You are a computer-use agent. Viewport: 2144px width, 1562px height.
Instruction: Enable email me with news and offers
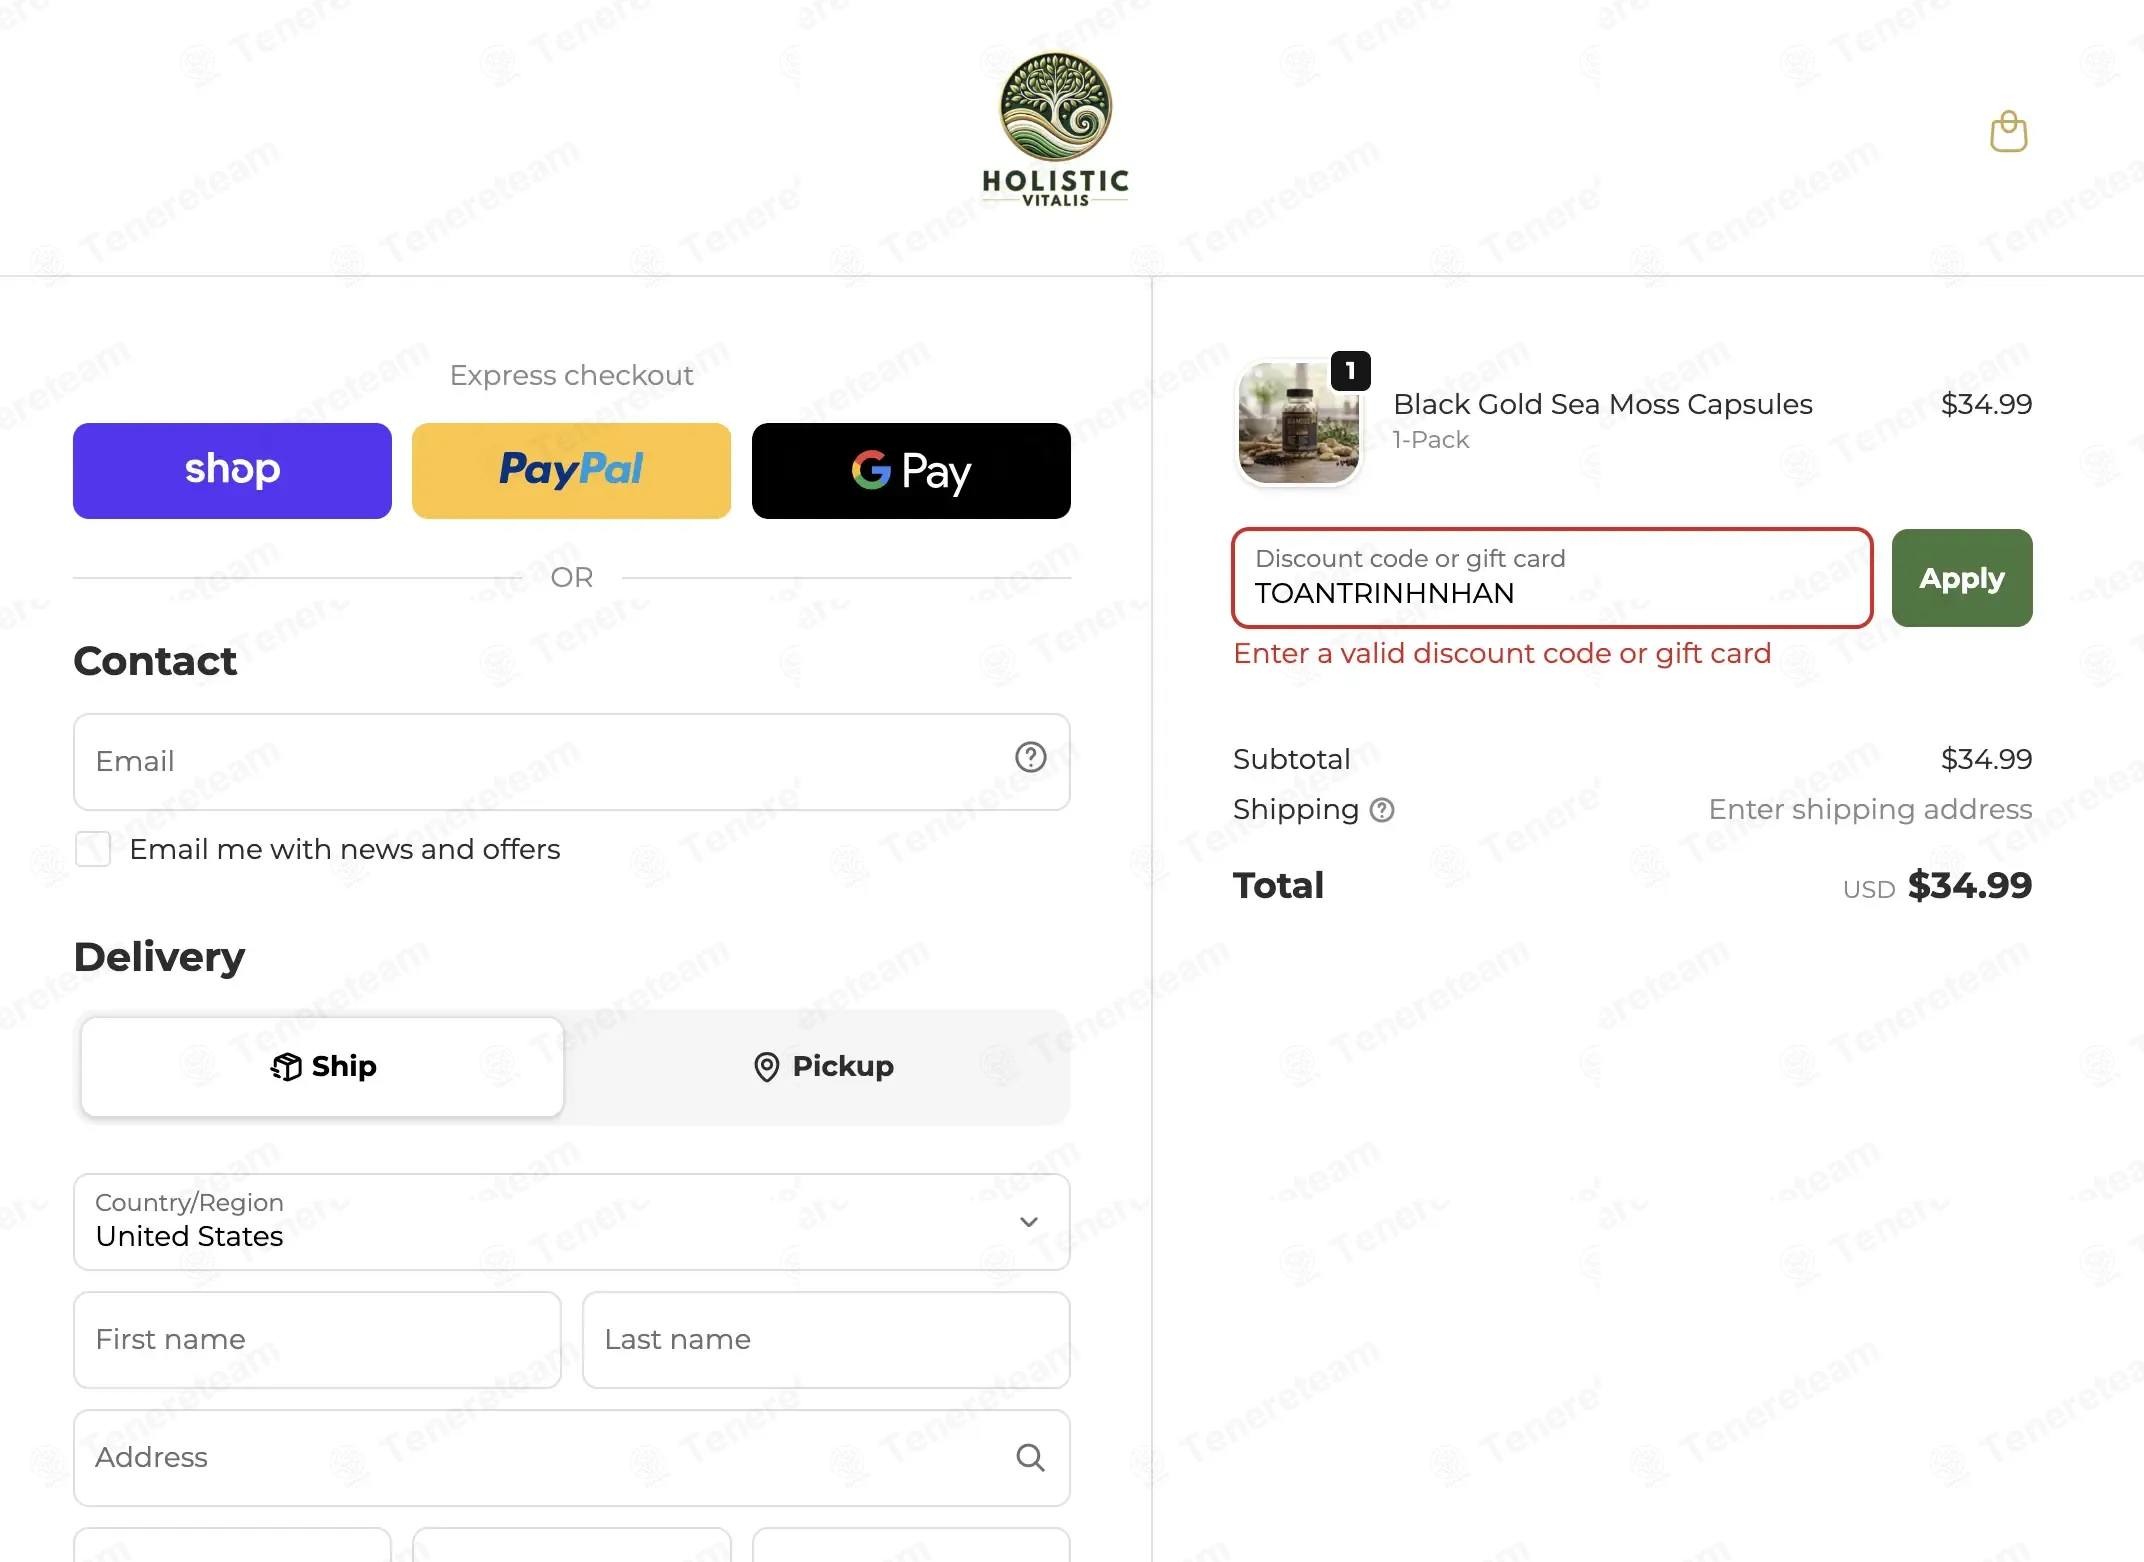[x=93, y=849]
